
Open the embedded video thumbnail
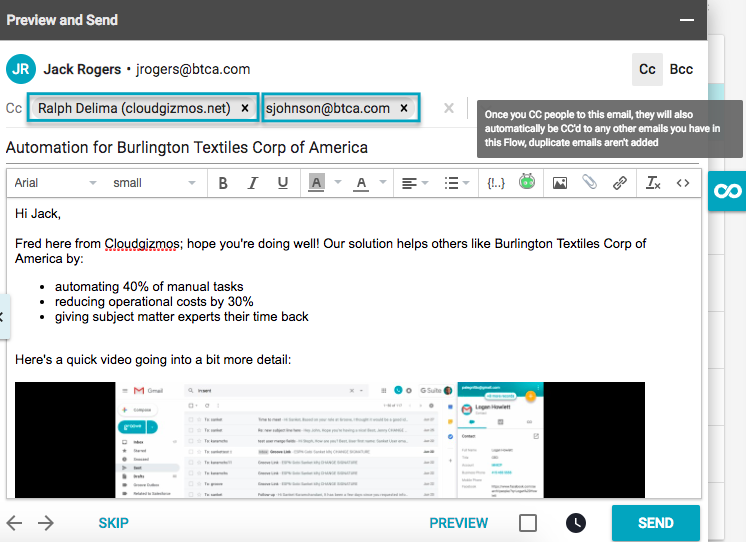pyautogui.click(x=330, y=440)
